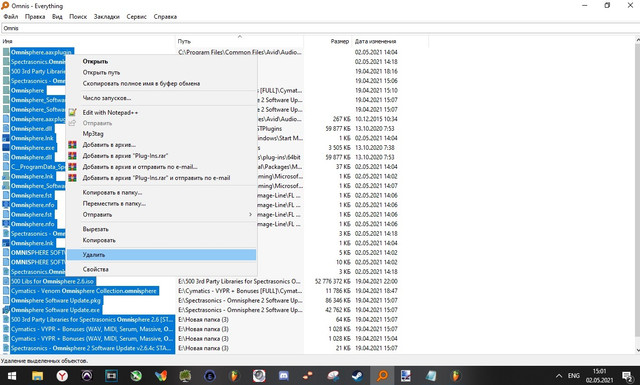Open the Поиск menu
This screenshot has height=385, width=640.
[78, 17]
